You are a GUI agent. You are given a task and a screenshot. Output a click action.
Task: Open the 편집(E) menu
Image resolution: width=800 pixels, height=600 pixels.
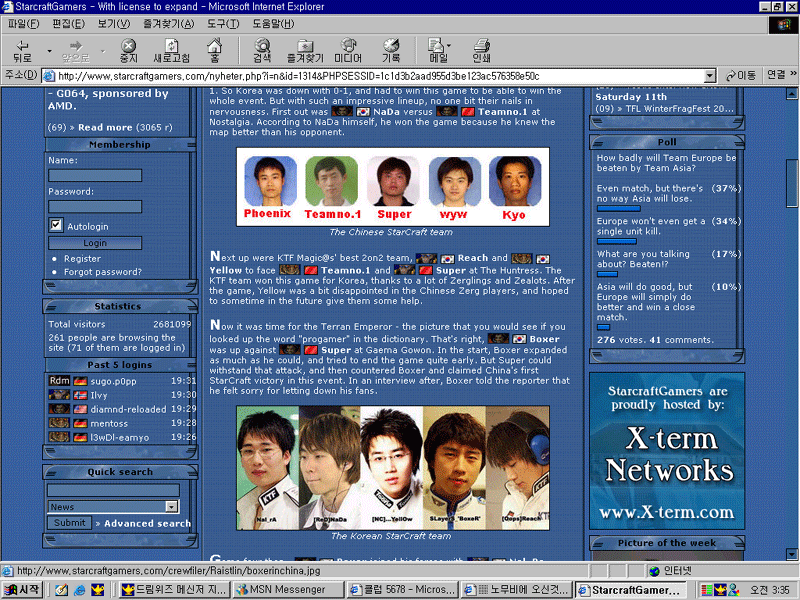coord(68,23)
